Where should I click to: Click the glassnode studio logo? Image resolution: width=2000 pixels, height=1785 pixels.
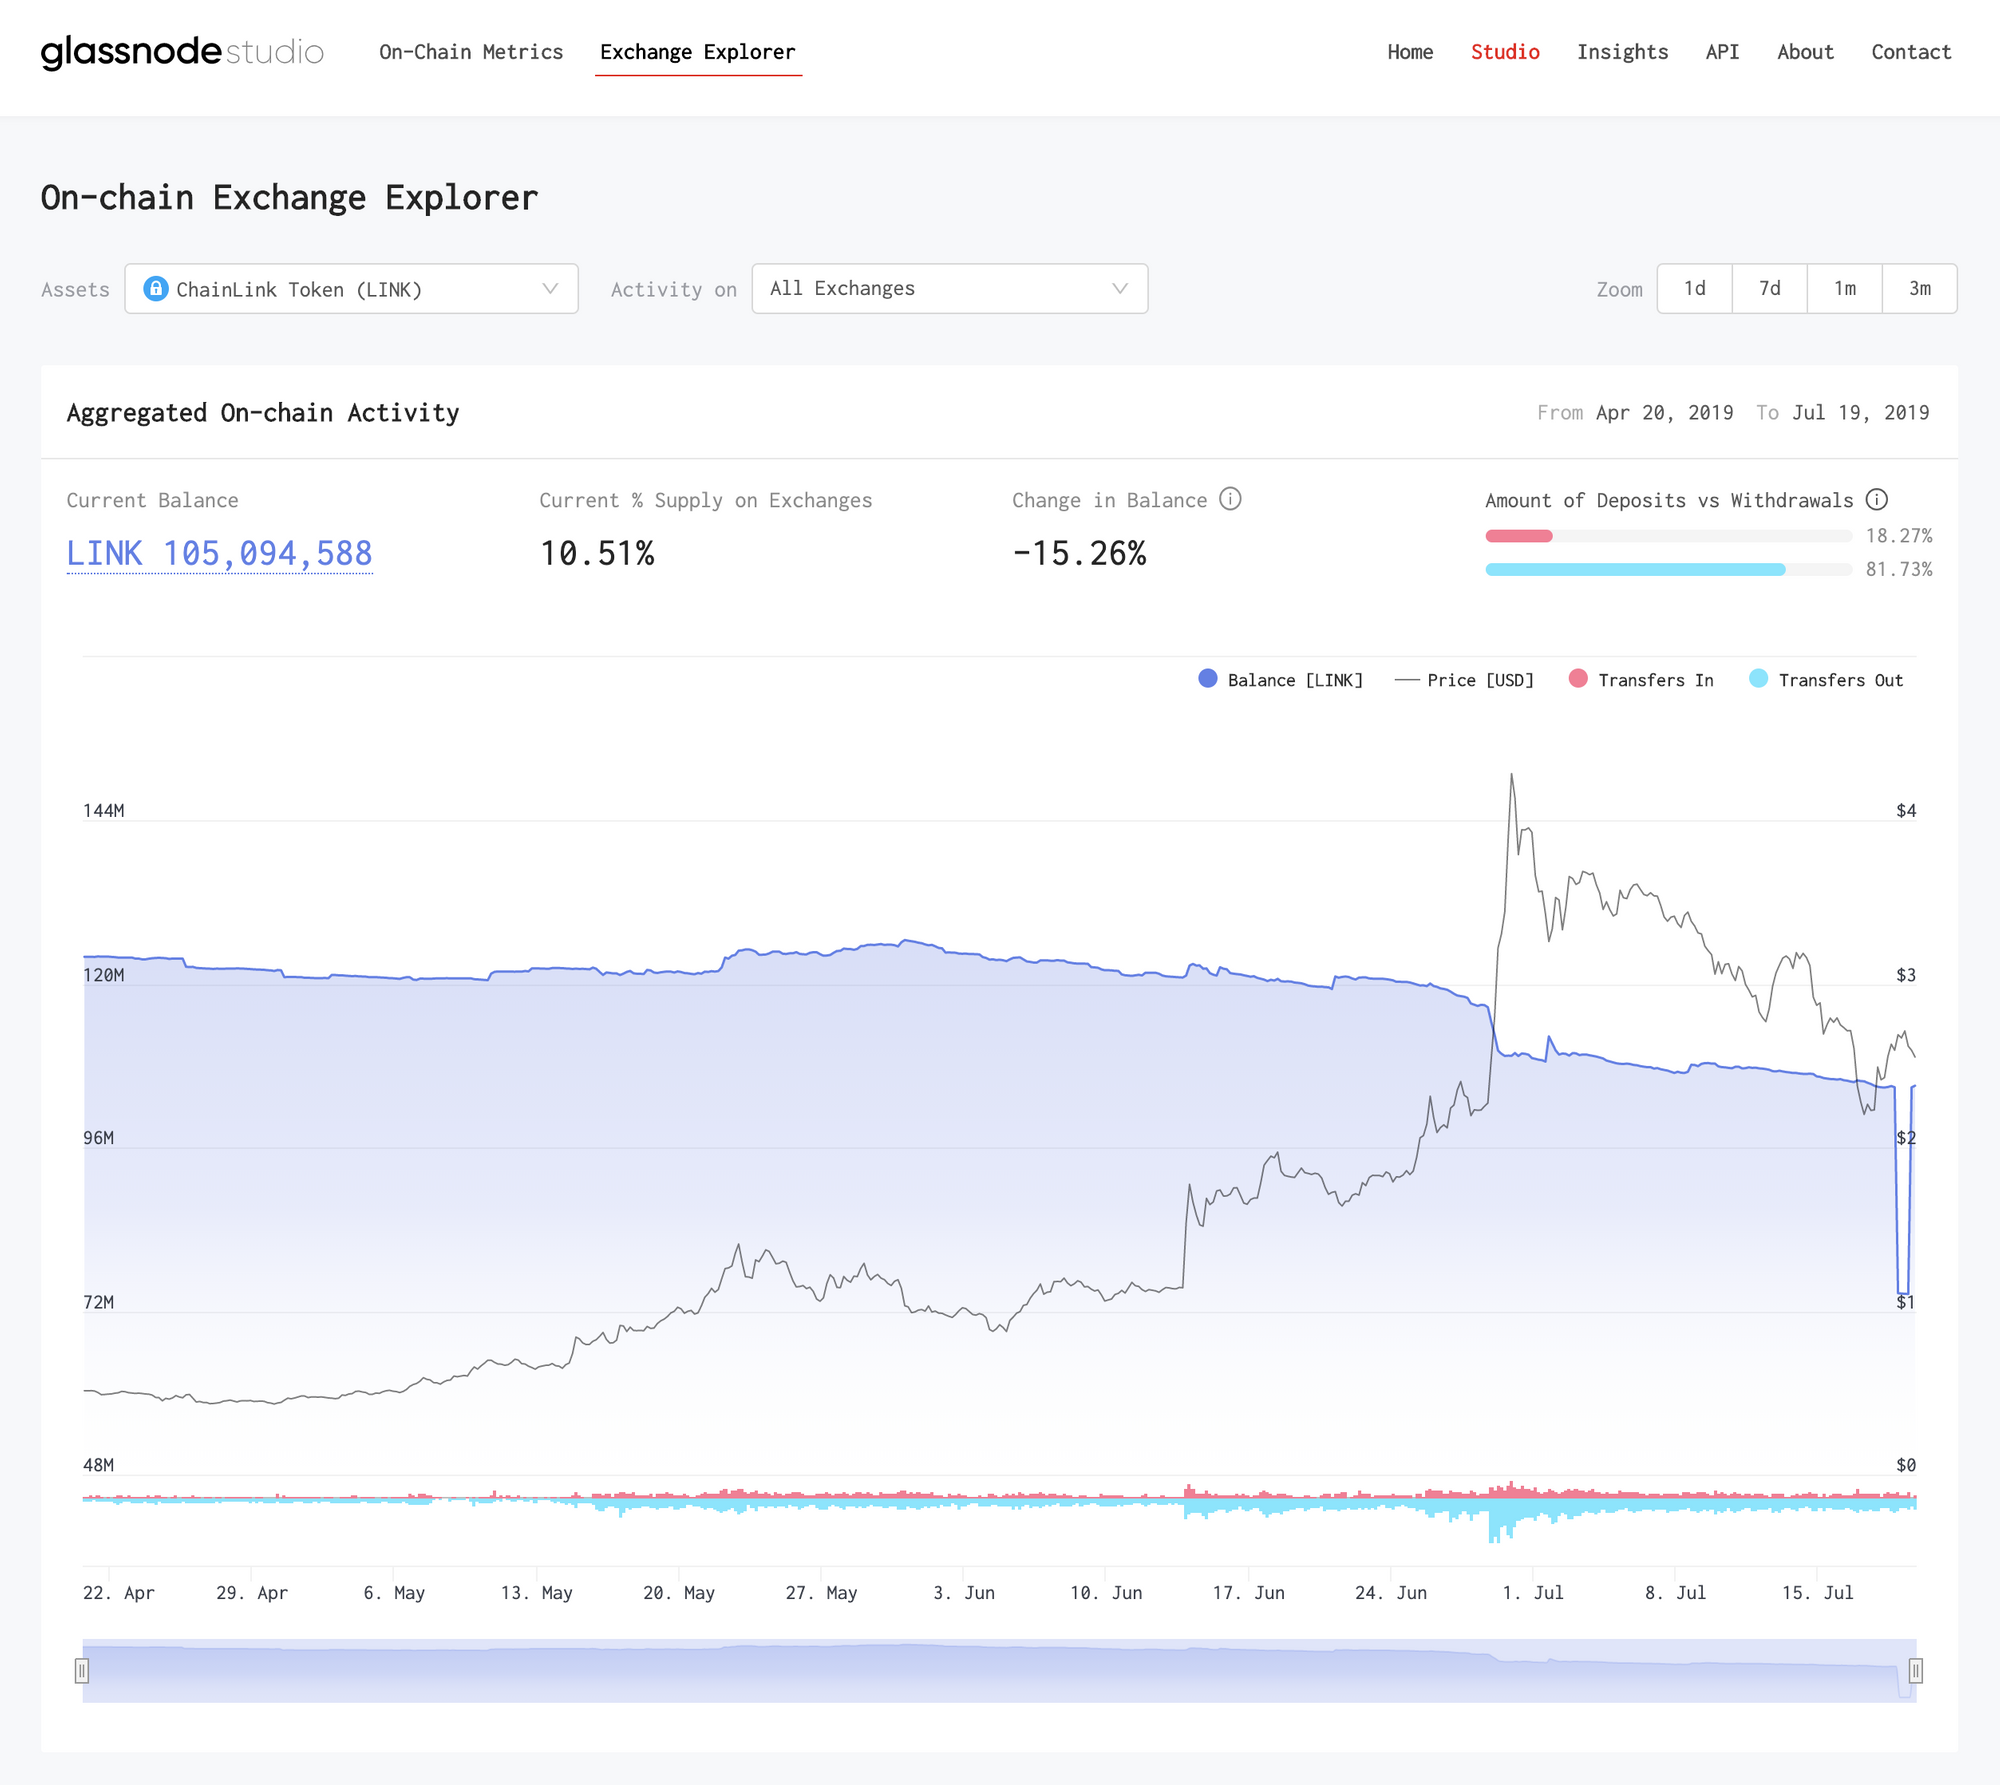182,52
